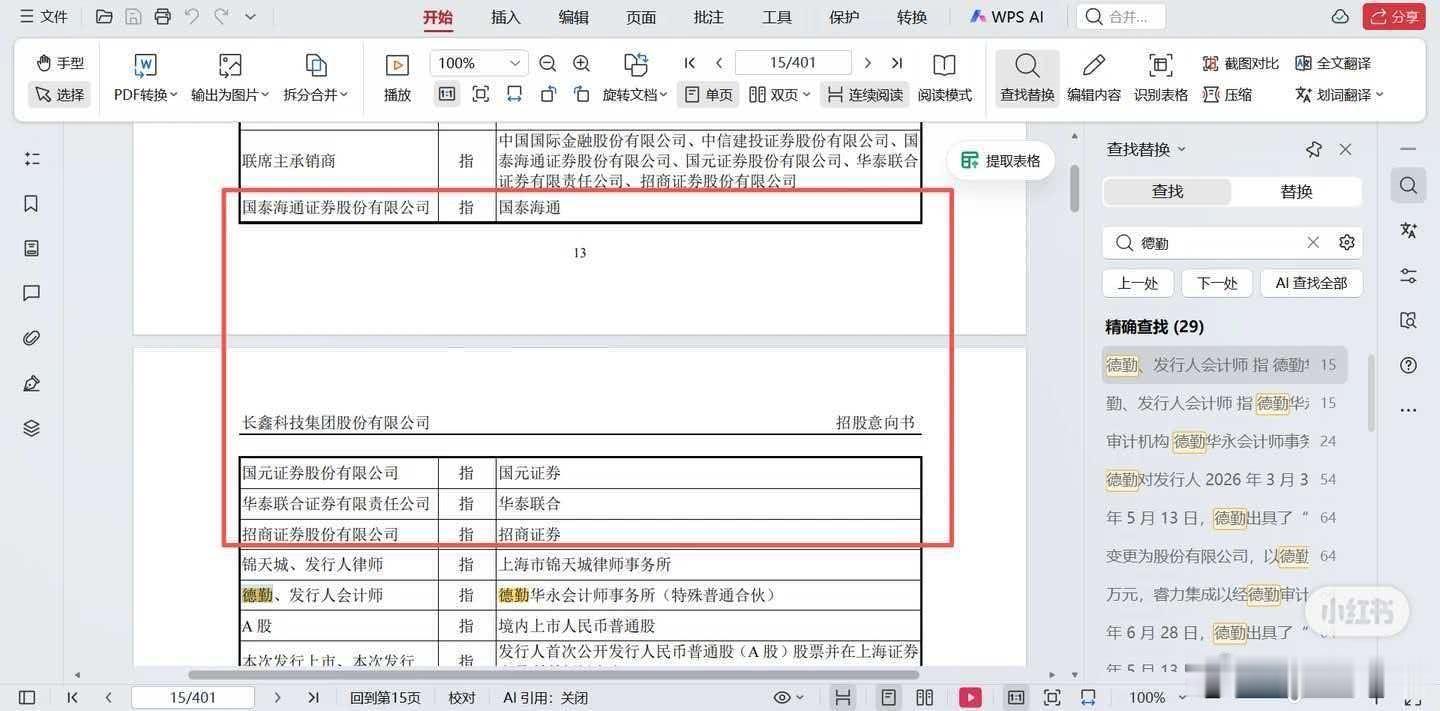This screenshot has height=711, width=1440.
Task: Open layers panel in left sidebar
Action: point(32,428)
